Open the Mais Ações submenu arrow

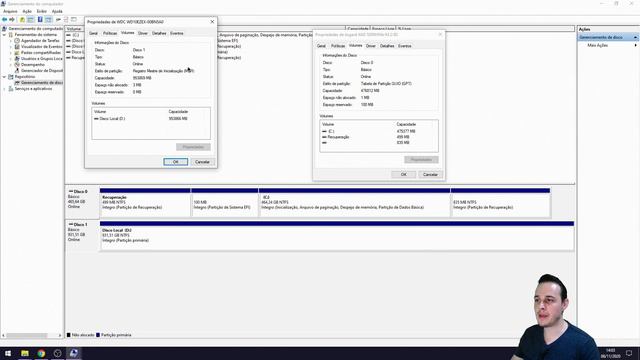coord(636,45)
